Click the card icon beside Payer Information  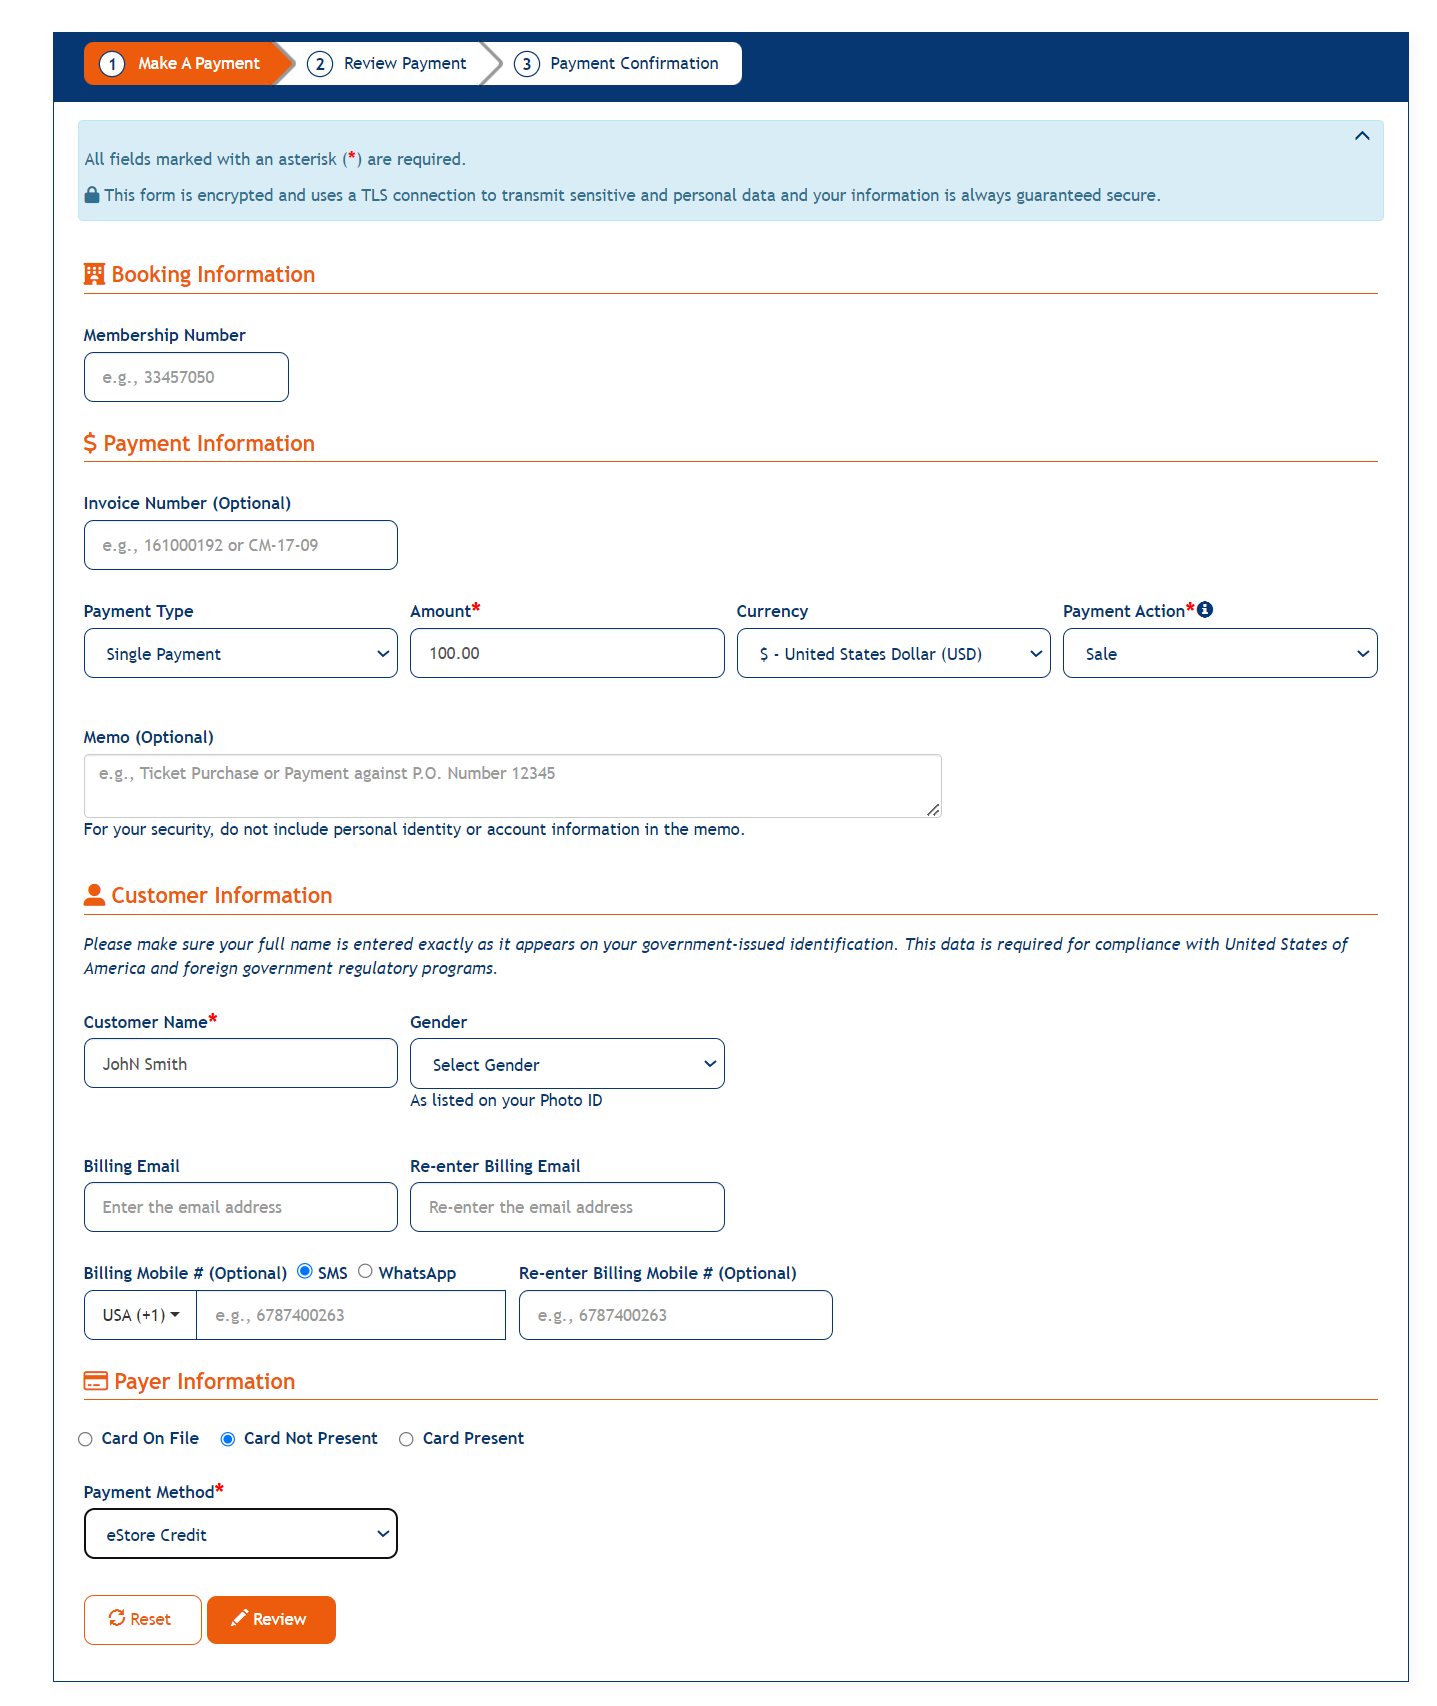pos(95,1379)
